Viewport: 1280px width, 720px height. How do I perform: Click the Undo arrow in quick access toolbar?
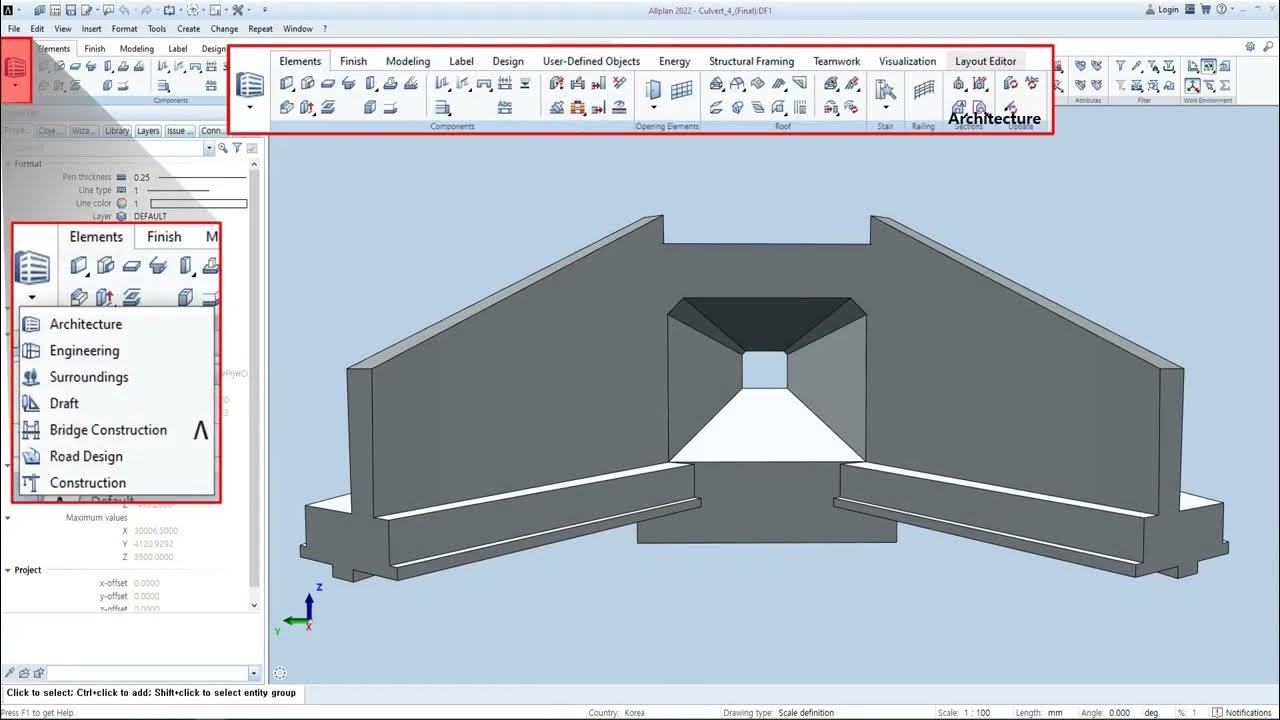124,10
